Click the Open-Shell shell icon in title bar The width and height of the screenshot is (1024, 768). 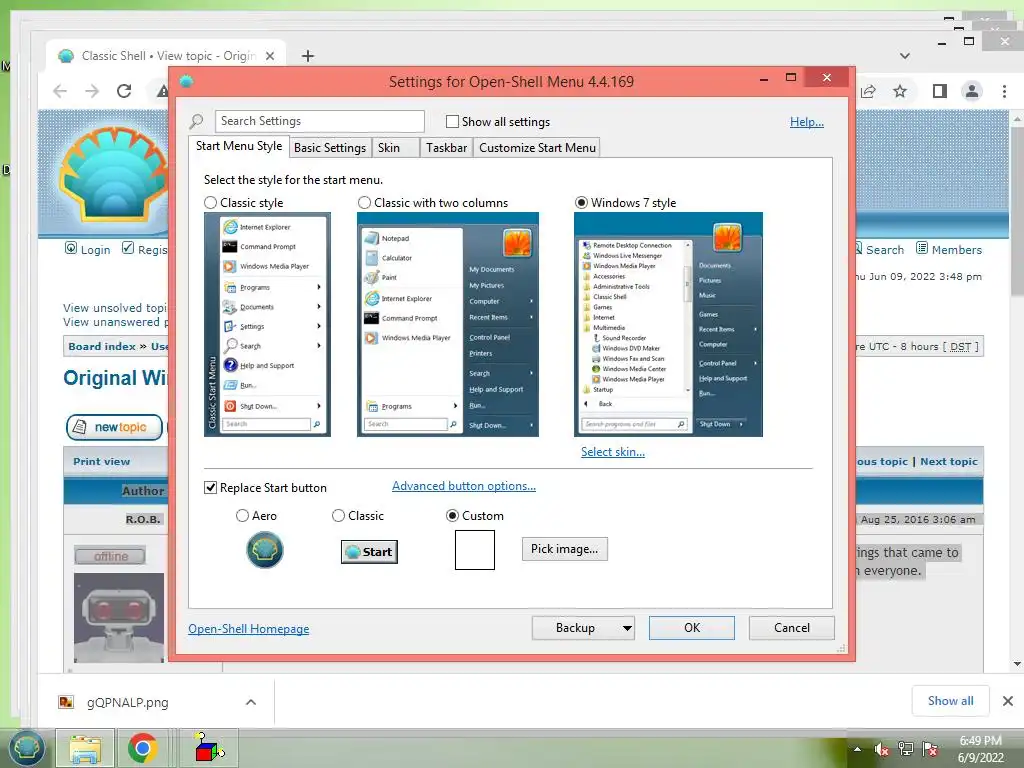[x=187, y=81]
